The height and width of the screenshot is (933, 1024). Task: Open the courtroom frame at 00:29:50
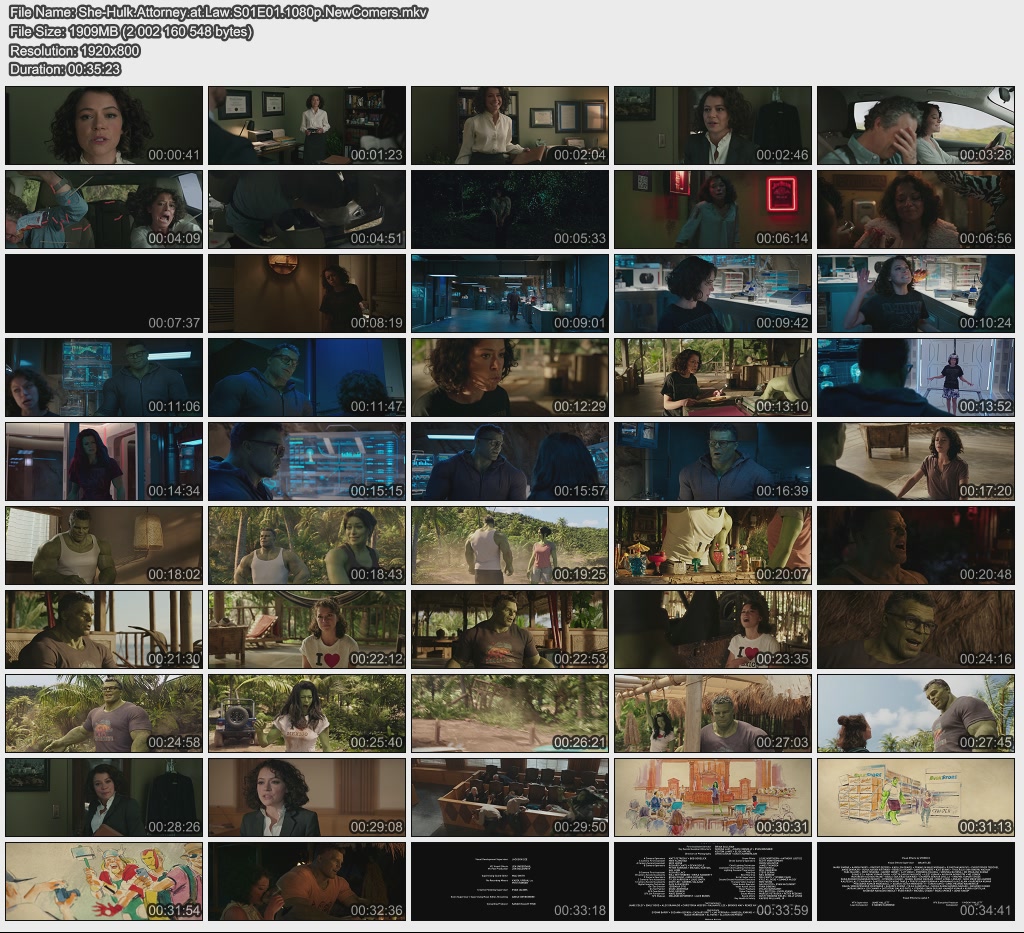pyautogui.click(x=510, y=798)
